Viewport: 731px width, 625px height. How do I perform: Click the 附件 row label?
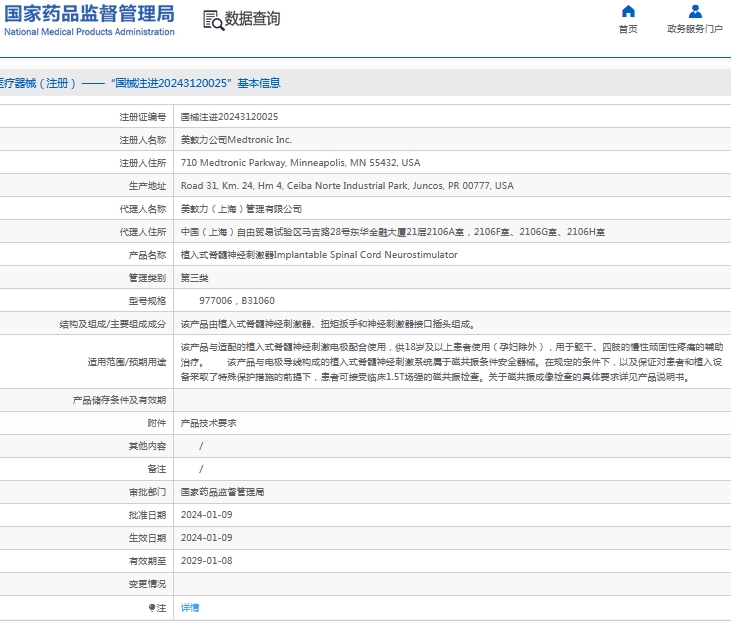157,423
